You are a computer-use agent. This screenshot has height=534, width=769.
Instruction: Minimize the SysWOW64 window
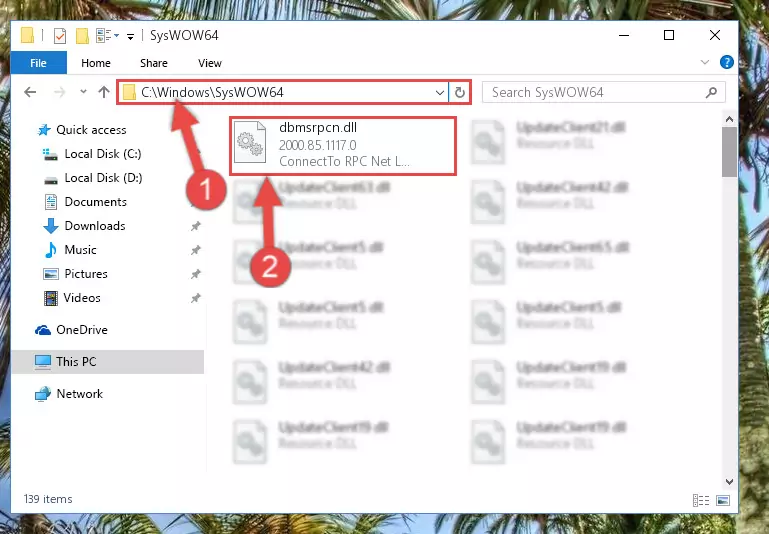point(624,35)
